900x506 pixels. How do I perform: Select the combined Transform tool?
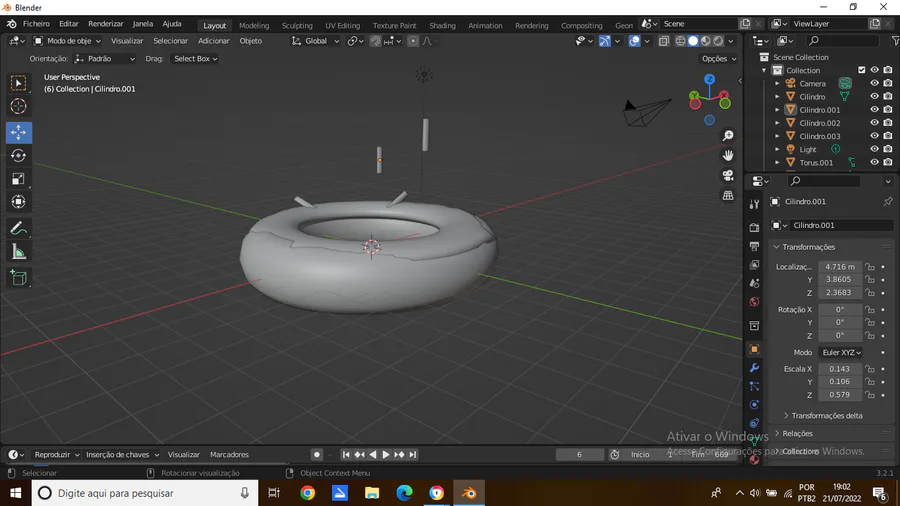pyautogui.click(x=18, y=202)
